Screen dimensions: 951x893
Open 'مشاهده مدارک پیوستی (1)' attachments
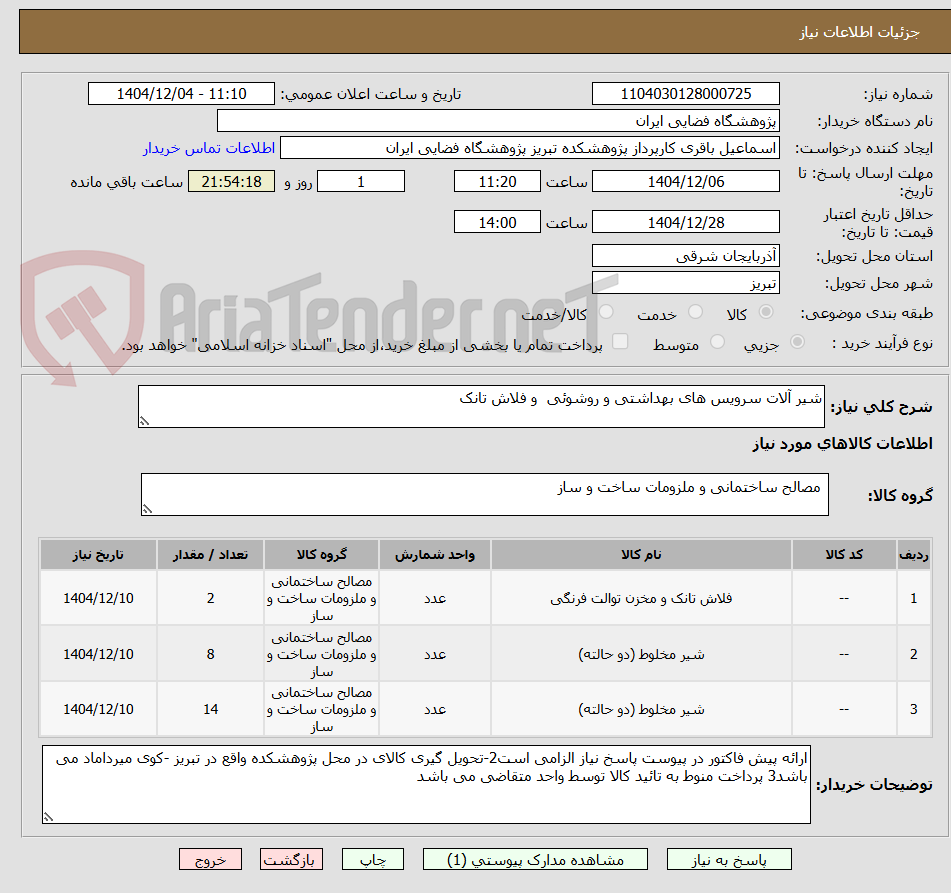[x=536, y=860]
